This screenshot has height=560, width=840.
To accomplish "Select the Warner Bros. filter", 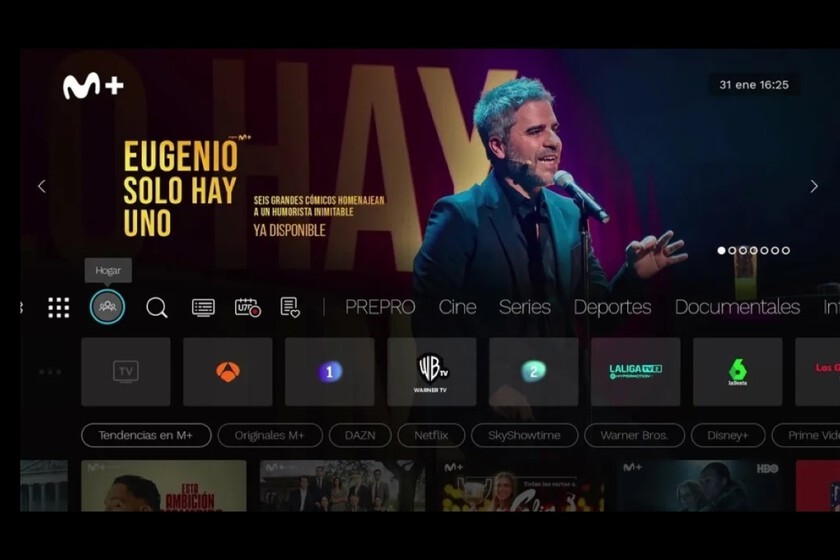I will (634, 435).
